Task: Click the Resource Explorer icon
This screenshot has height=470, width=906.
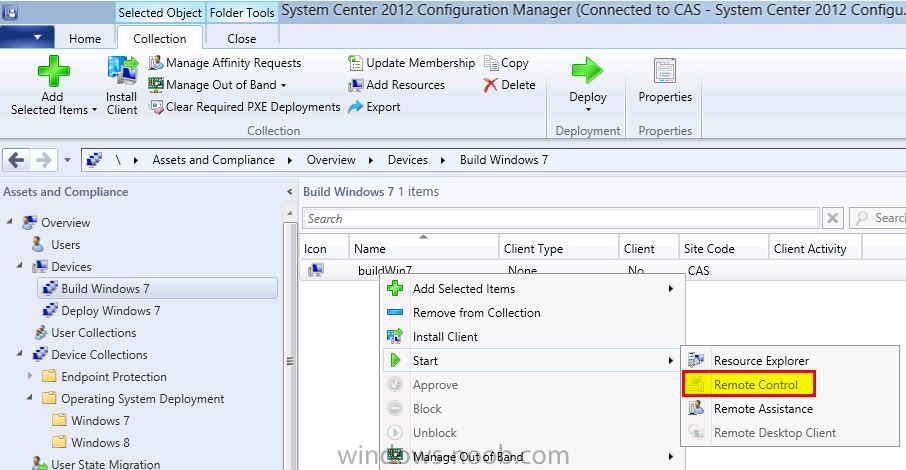Action: click(x=696, y=360)
